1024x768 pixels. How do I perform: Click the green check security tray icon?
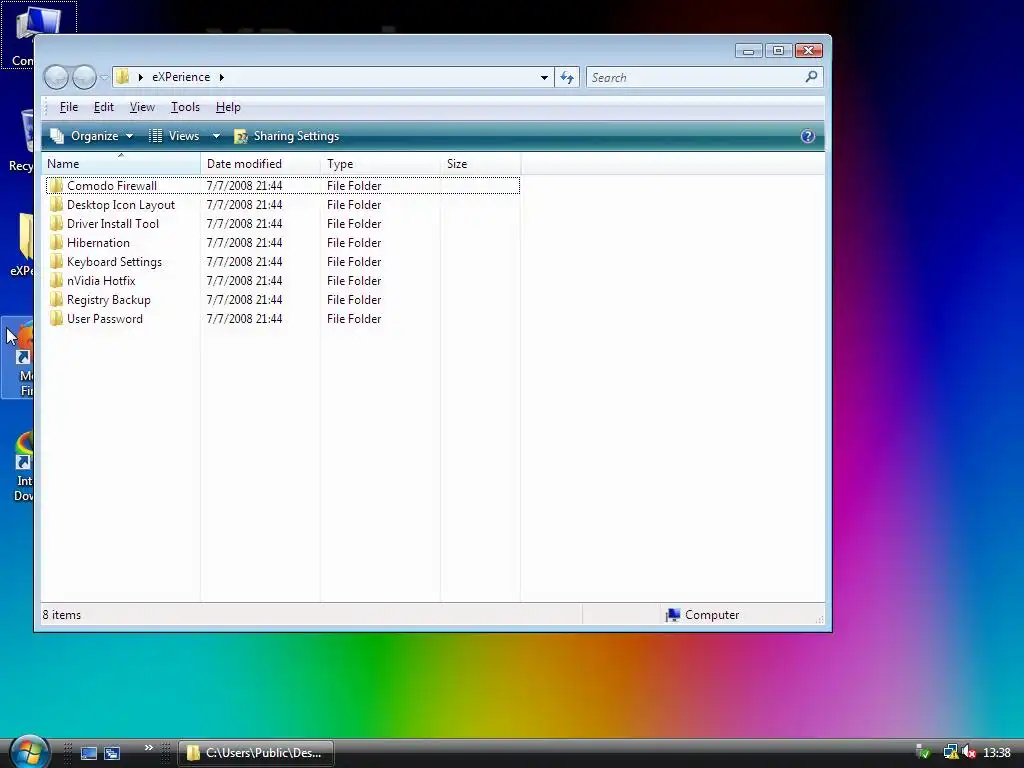click(x=923, y=752)
